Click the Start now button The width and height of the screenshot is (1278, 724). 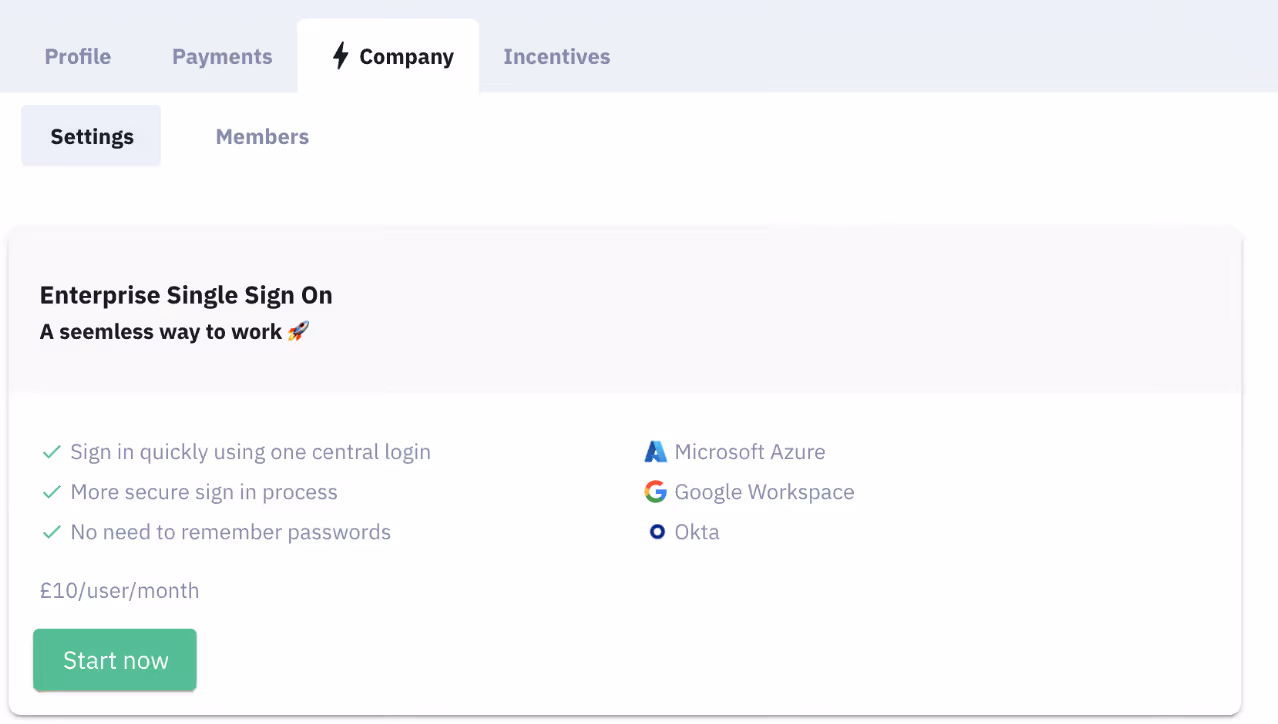(x=114, y=659)
